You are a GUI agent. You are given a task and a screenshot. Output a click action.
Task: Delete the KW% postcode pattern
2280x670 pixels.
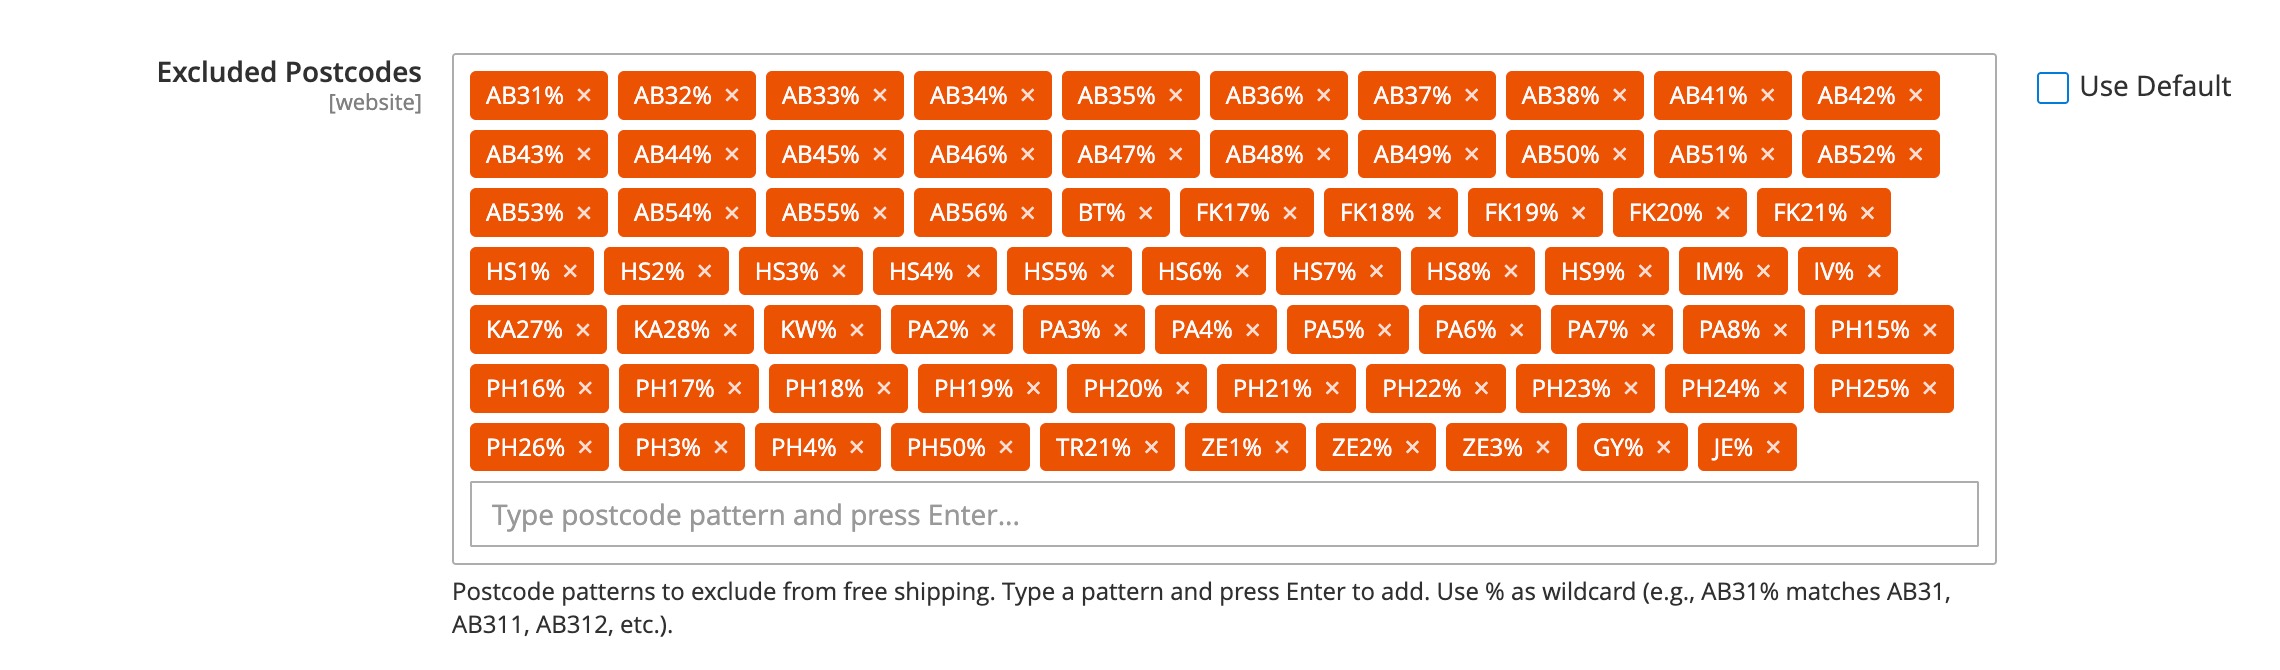click(857, 330)
